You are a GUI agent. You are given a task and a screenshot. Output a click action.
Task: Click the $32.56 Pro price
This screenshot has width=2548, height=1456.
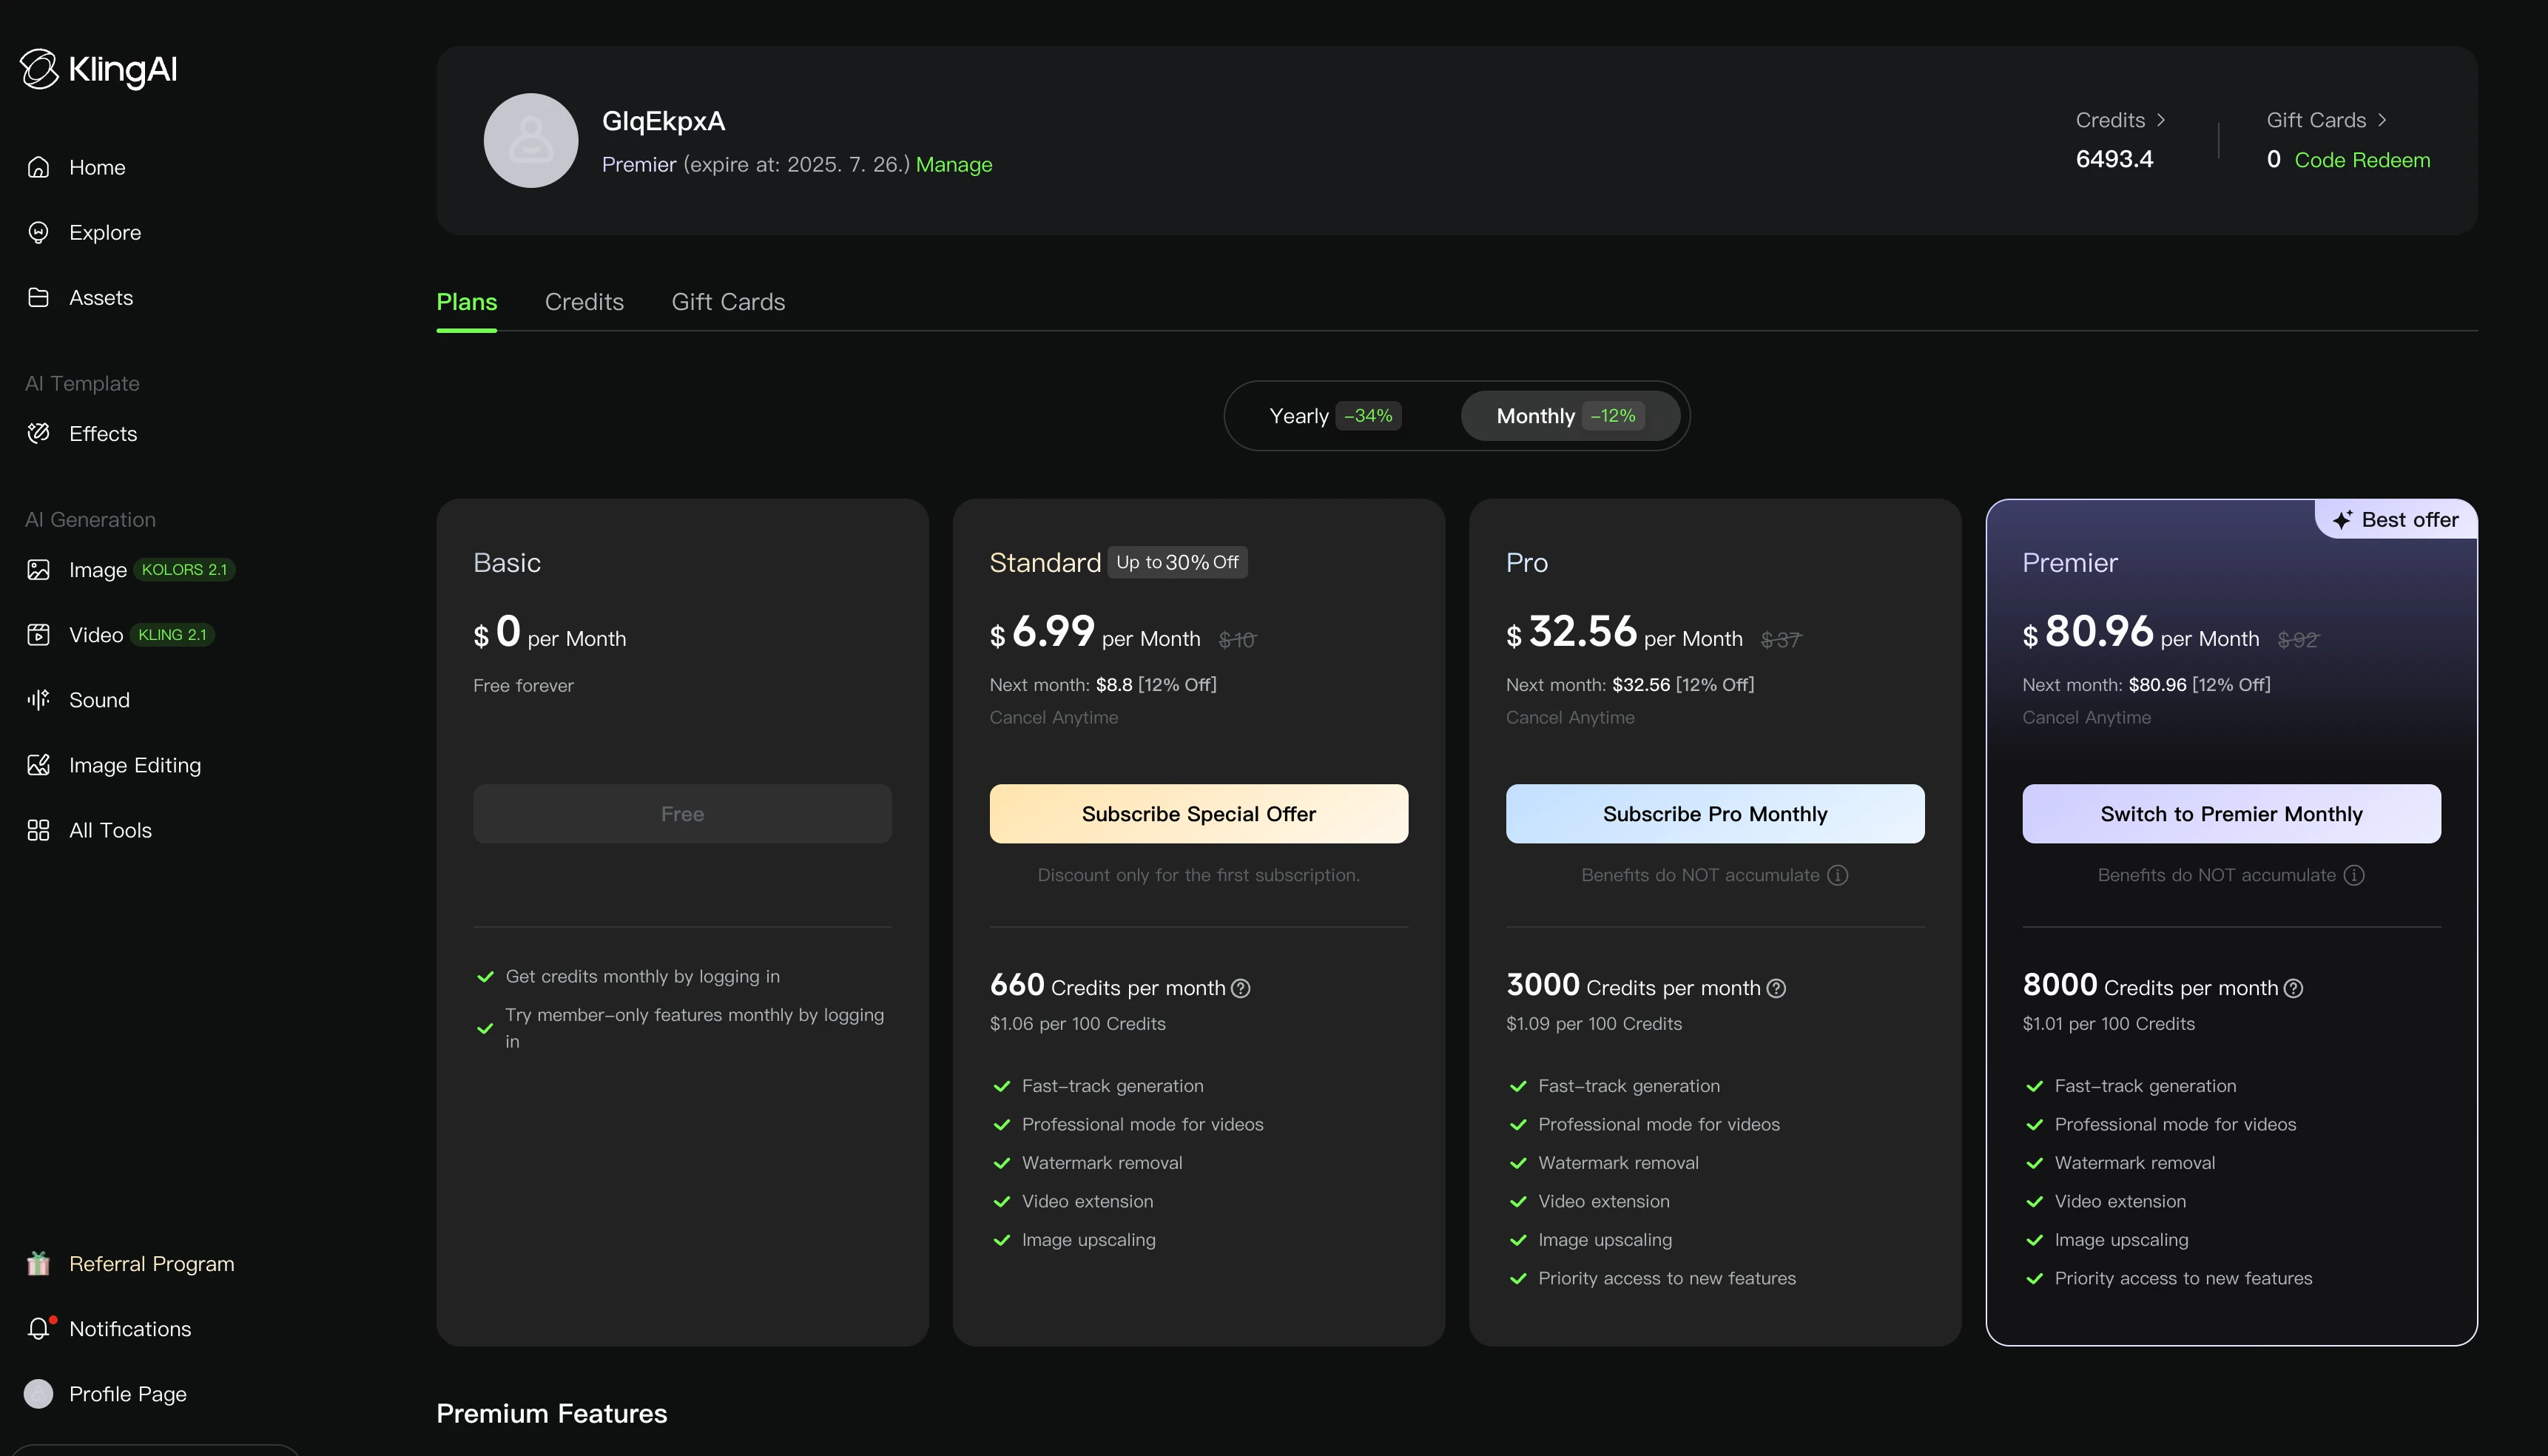click(1571, 632)
